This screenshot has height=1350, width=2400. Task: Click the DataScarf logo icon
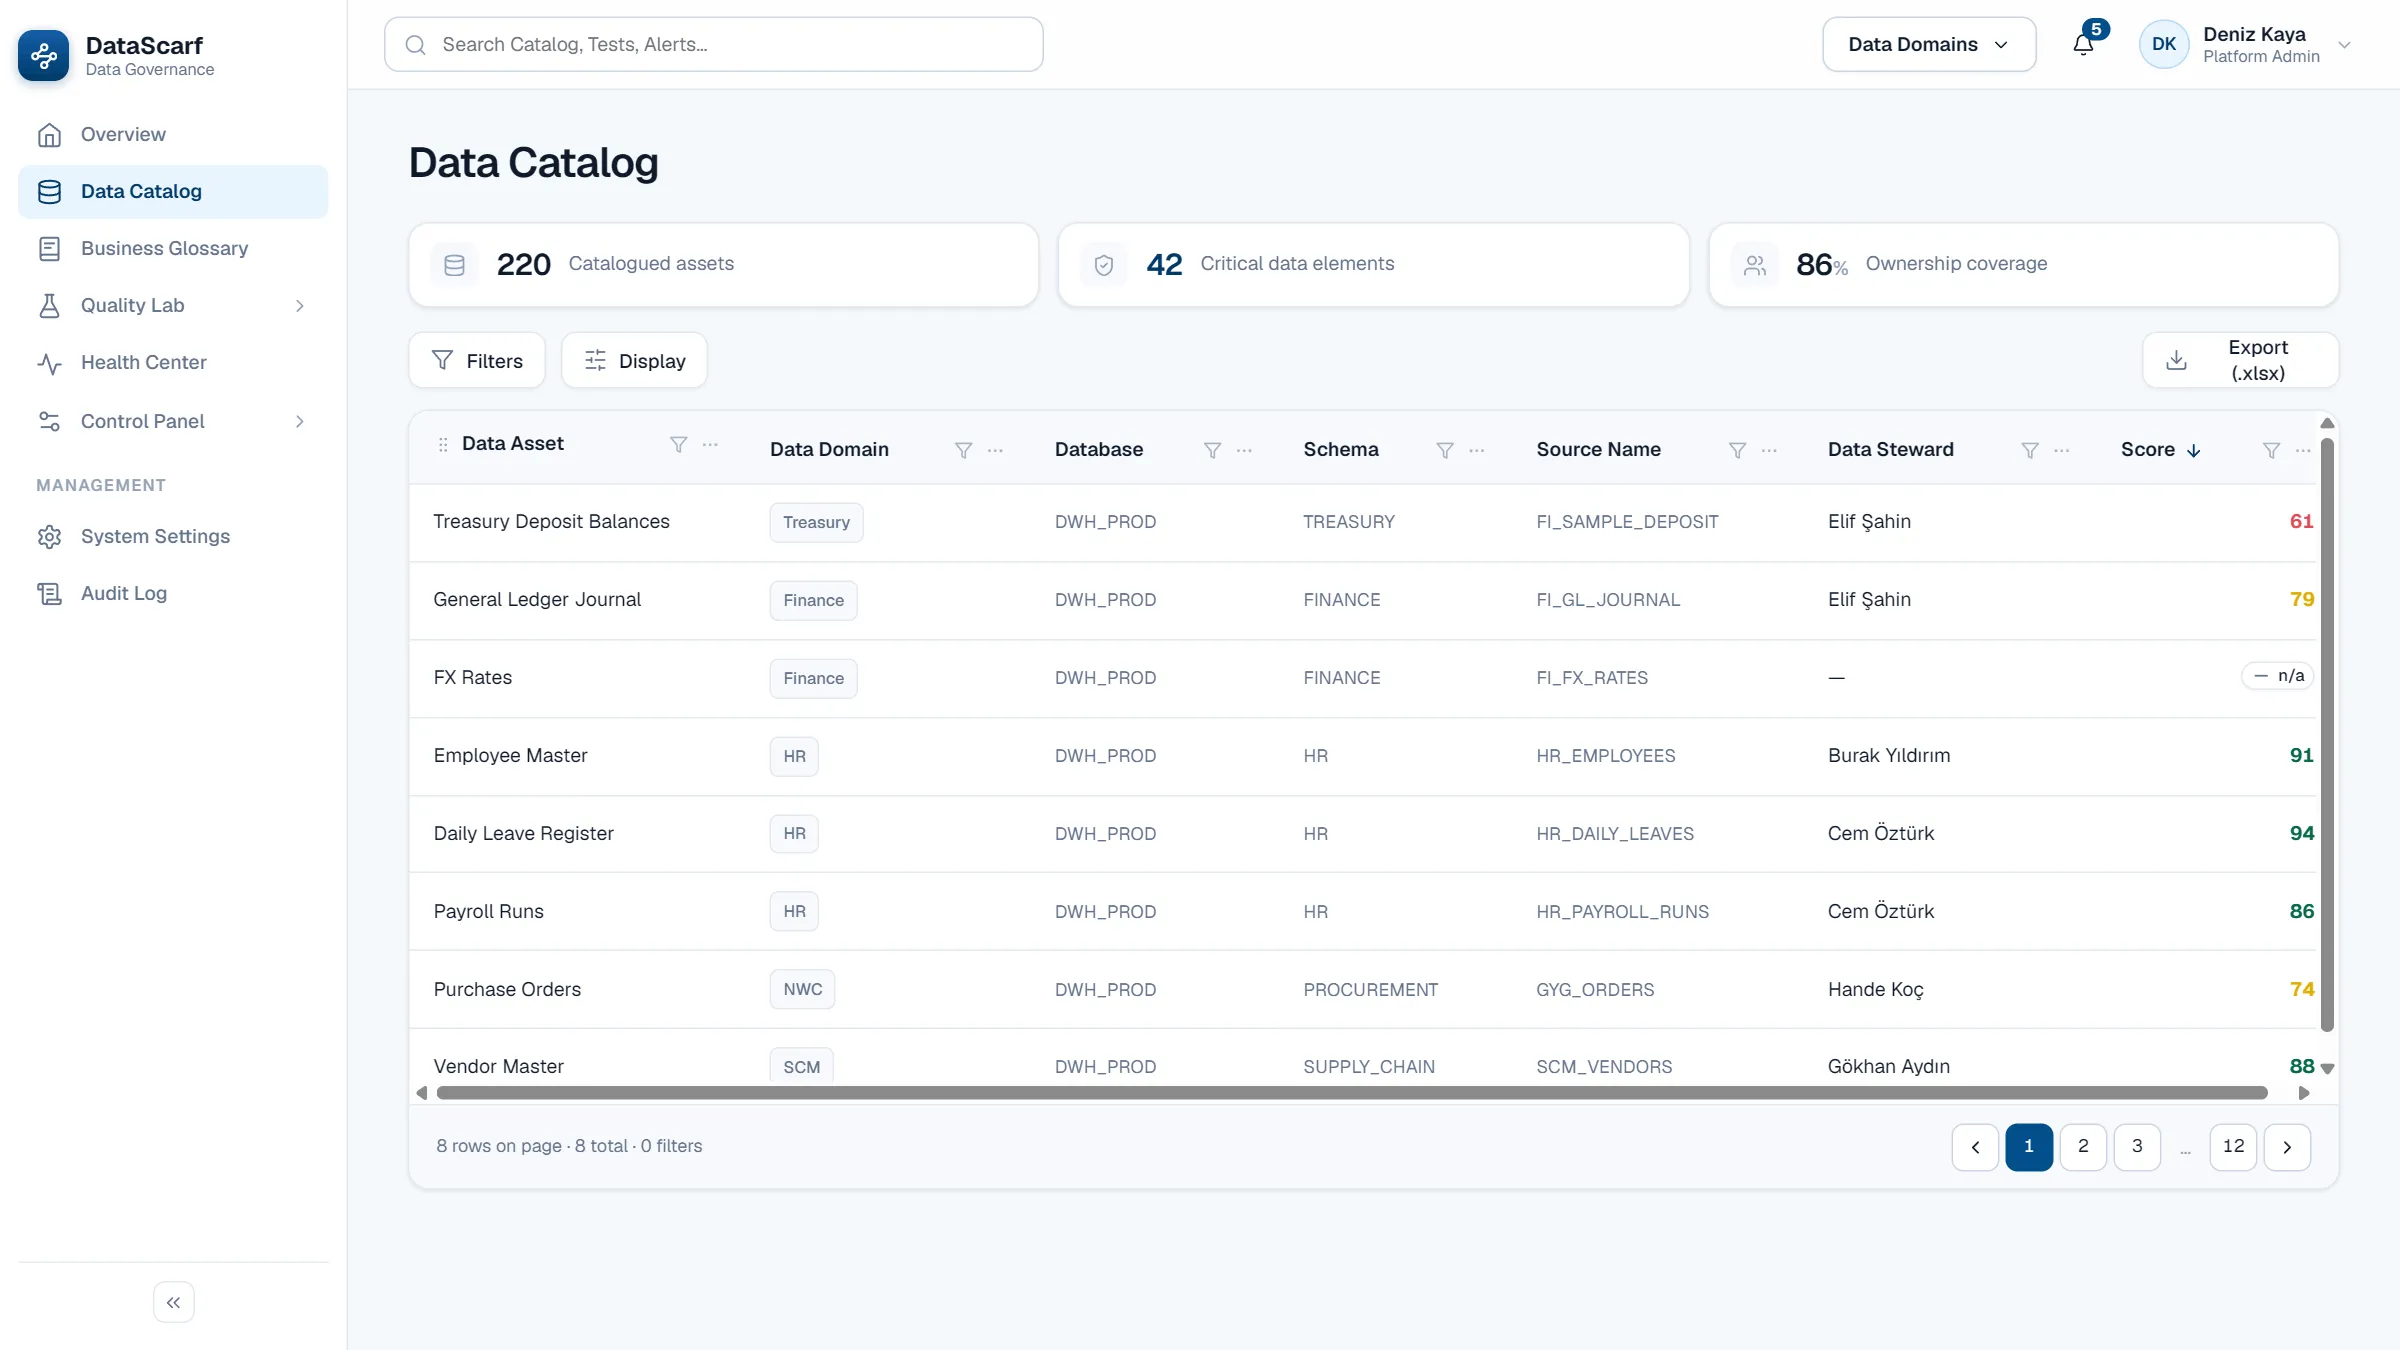coord(44,55)
